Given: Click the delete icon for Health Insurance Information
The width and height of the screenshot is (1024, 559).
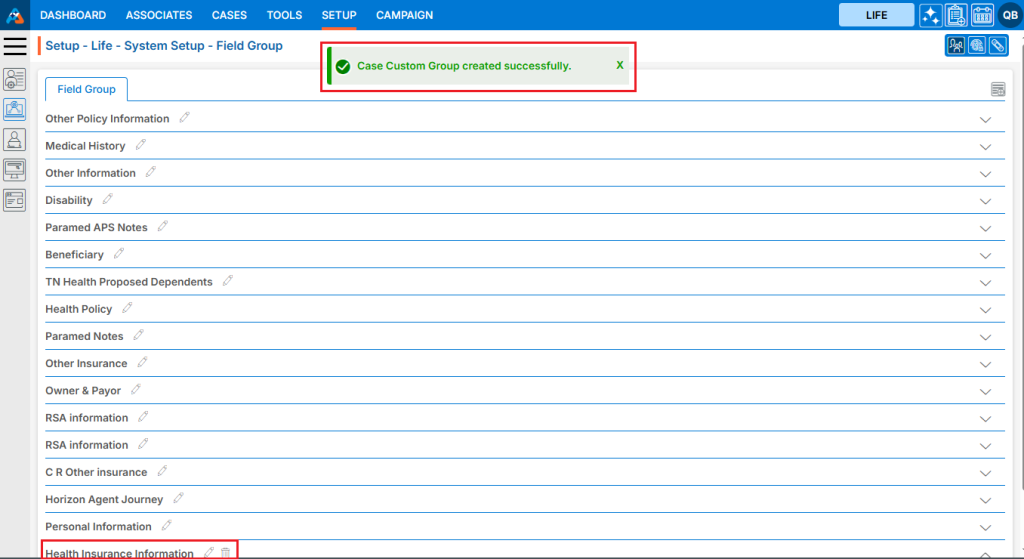Looking at the screenshot, I should [x=226, y=552].
